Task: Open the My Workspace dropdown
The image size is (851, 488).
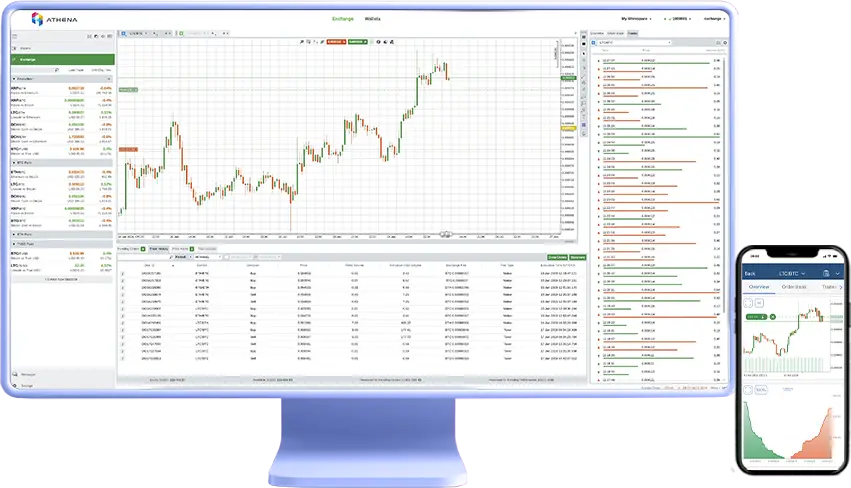Action: [637, 18]
